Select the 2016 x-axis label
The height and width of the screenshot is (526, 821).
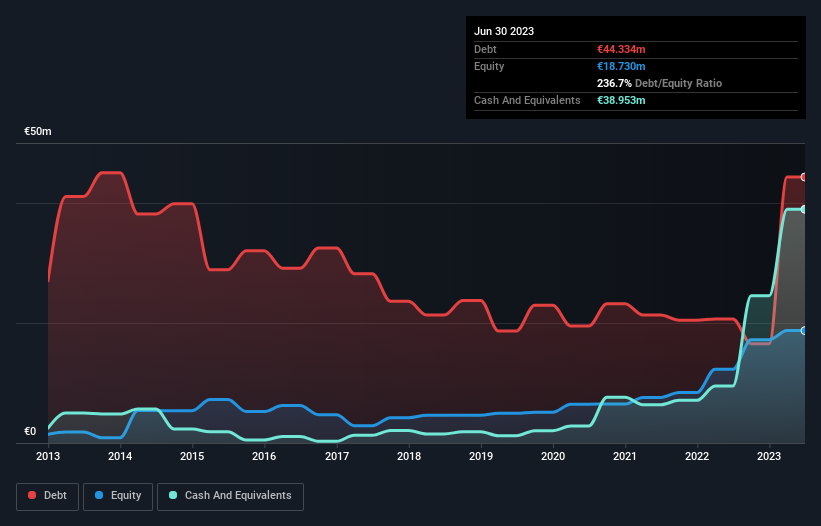click(264, 456)
